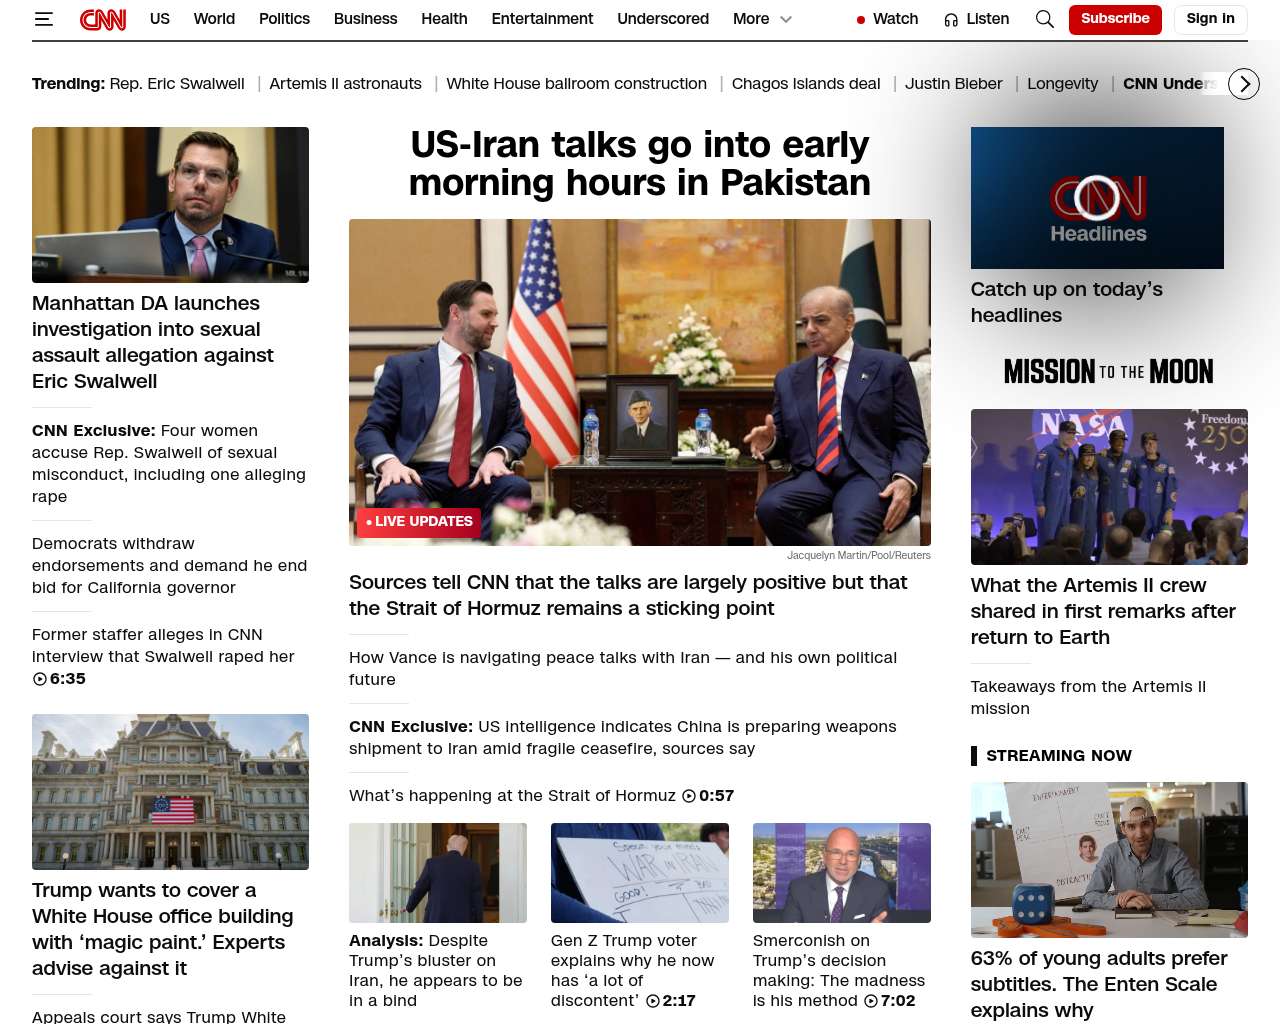This screenshot has height=1024, width=1280.
Task: Open the Entertainment section
Action: [x=542, y=19]
